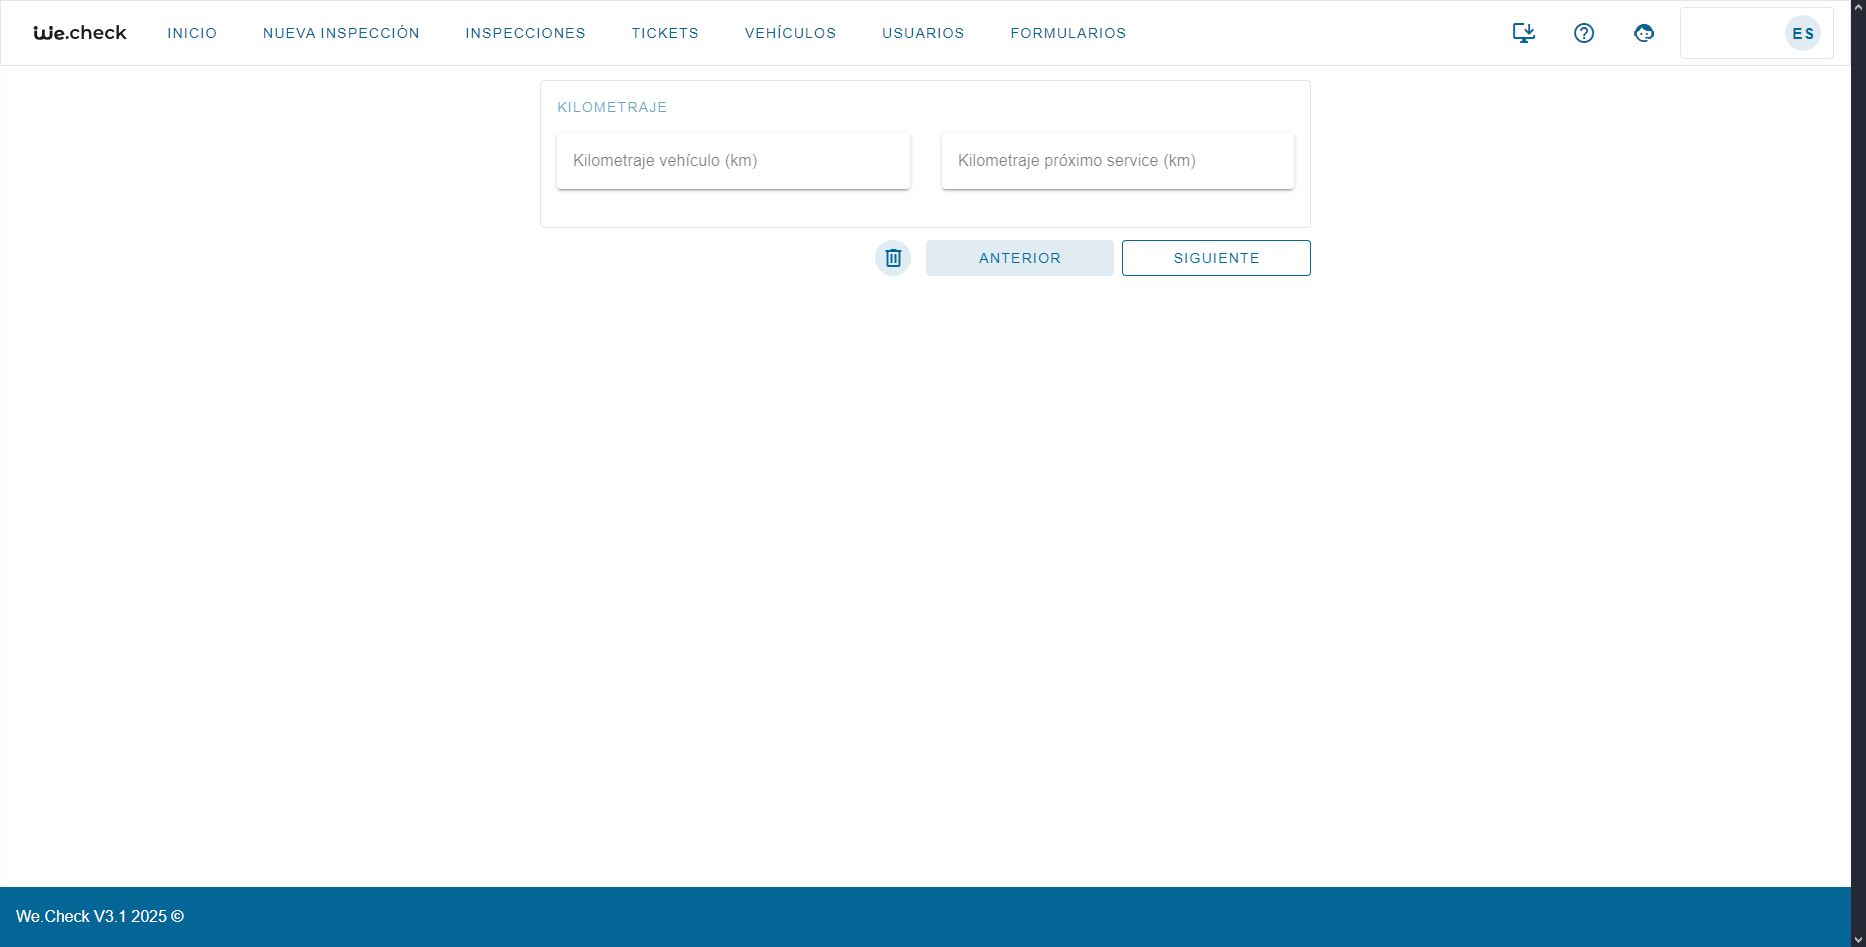Focus the Kilometraje próximo service (km) field
This screenshot has height=947, width=1866.
1117,161
